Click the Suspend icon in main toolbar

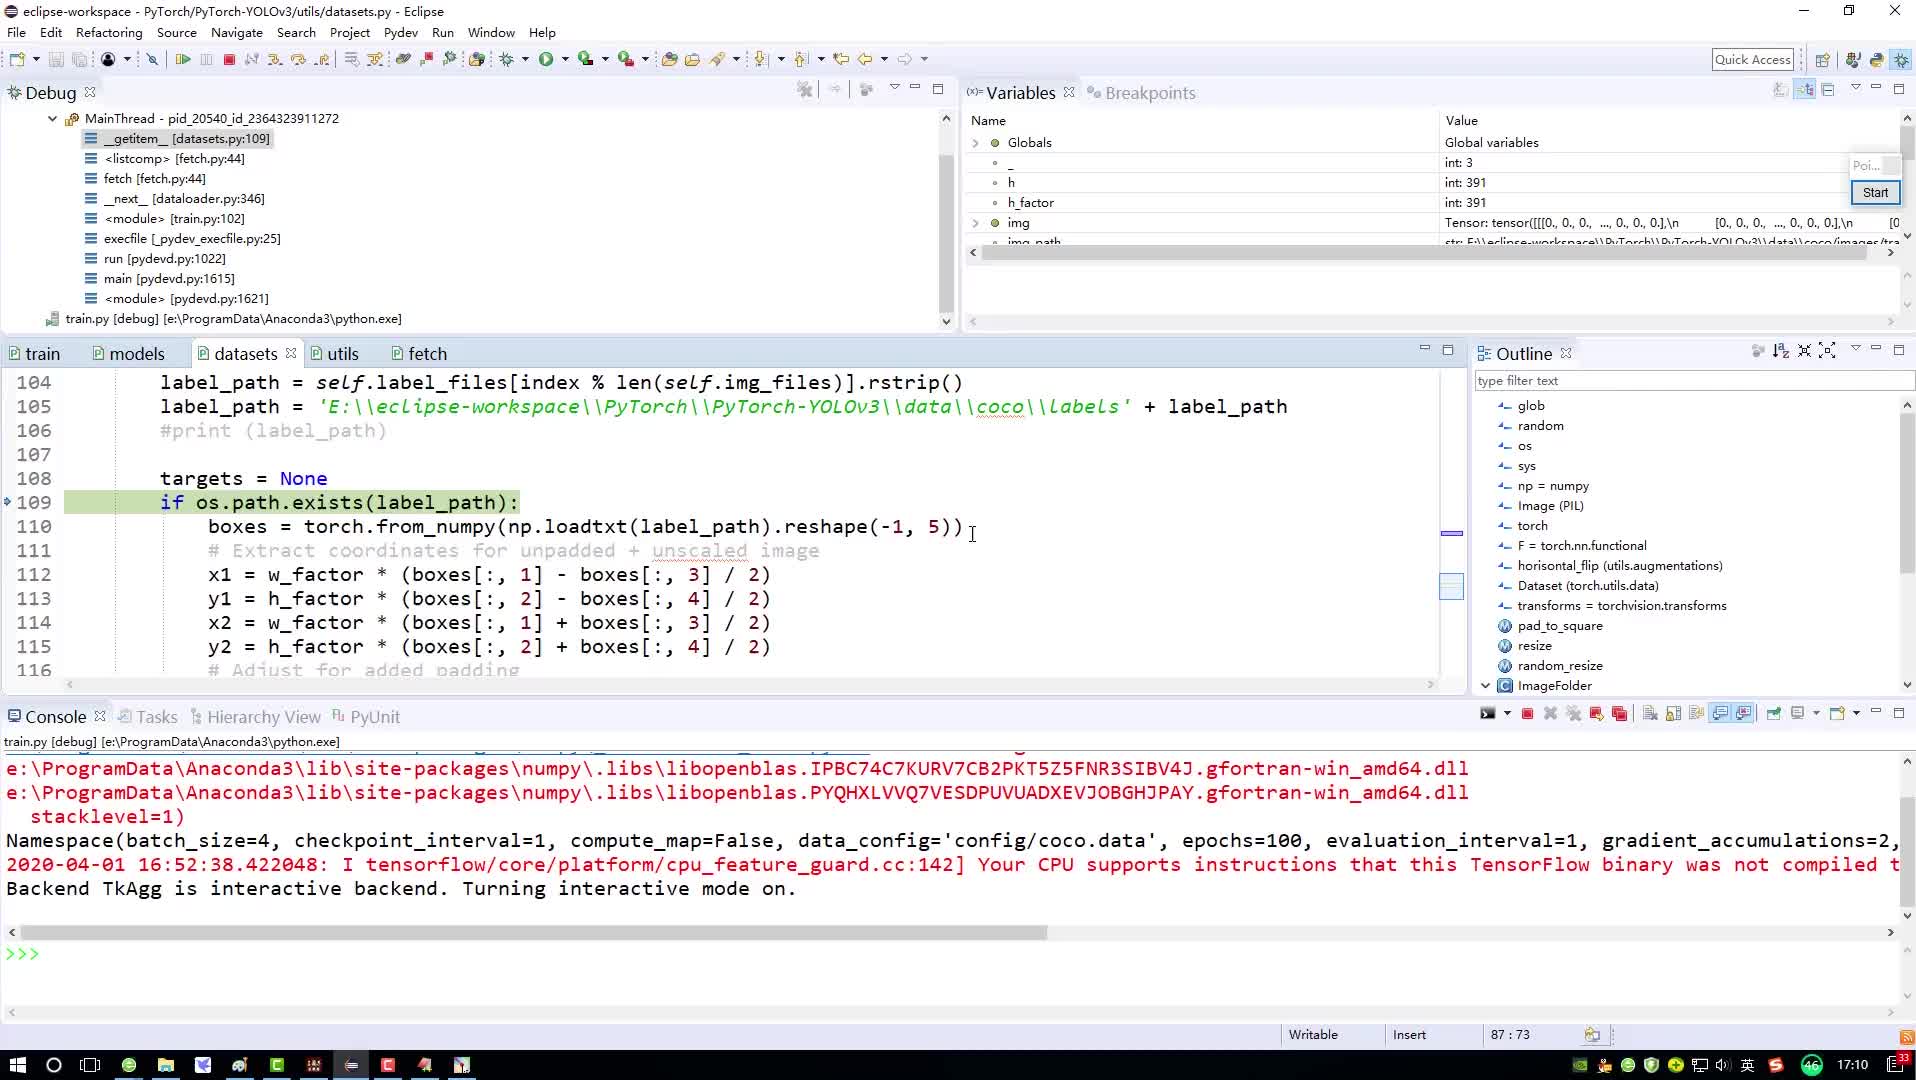[206, 60]
